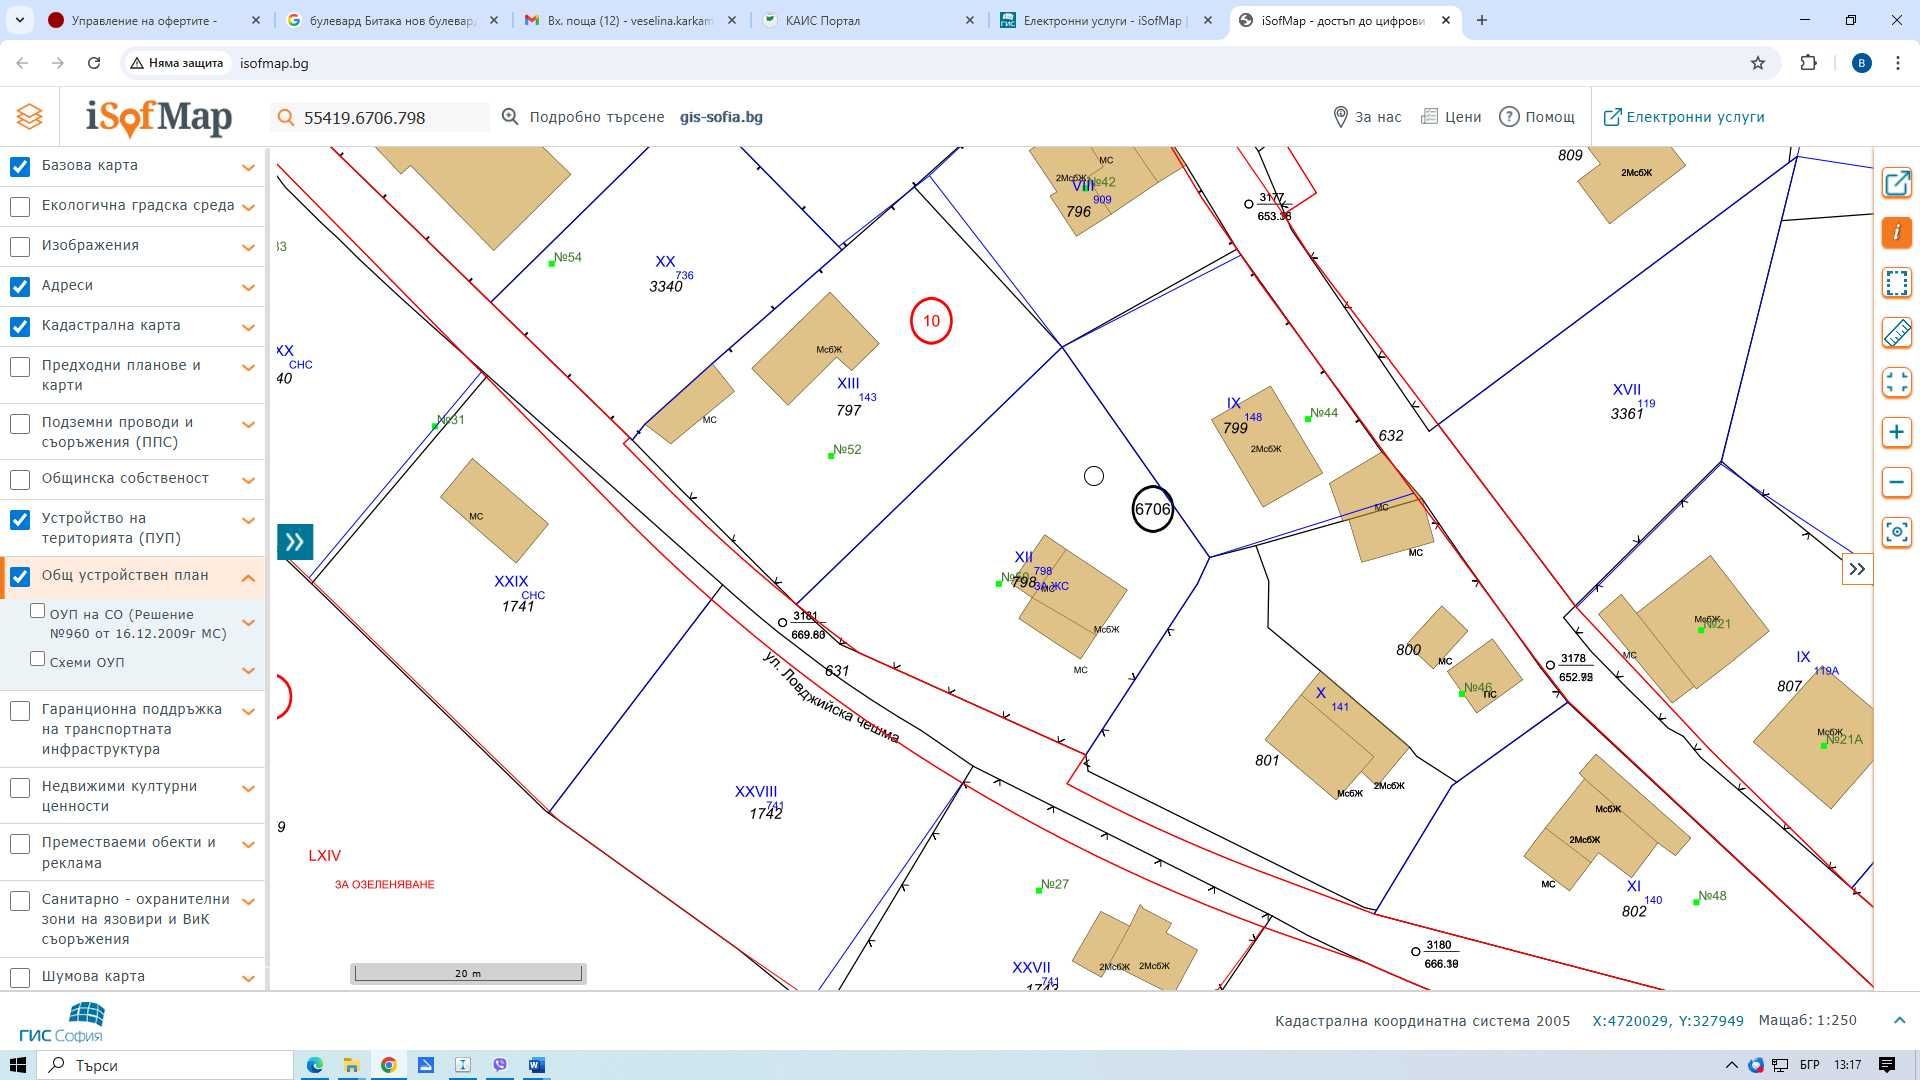Click the ГИС София logo

point(61,1023)
